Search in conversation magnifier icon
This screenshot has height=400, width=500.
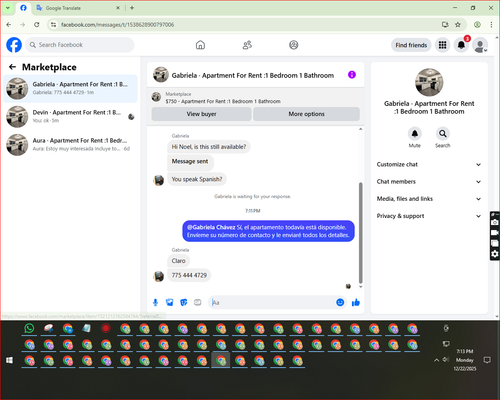443,134
